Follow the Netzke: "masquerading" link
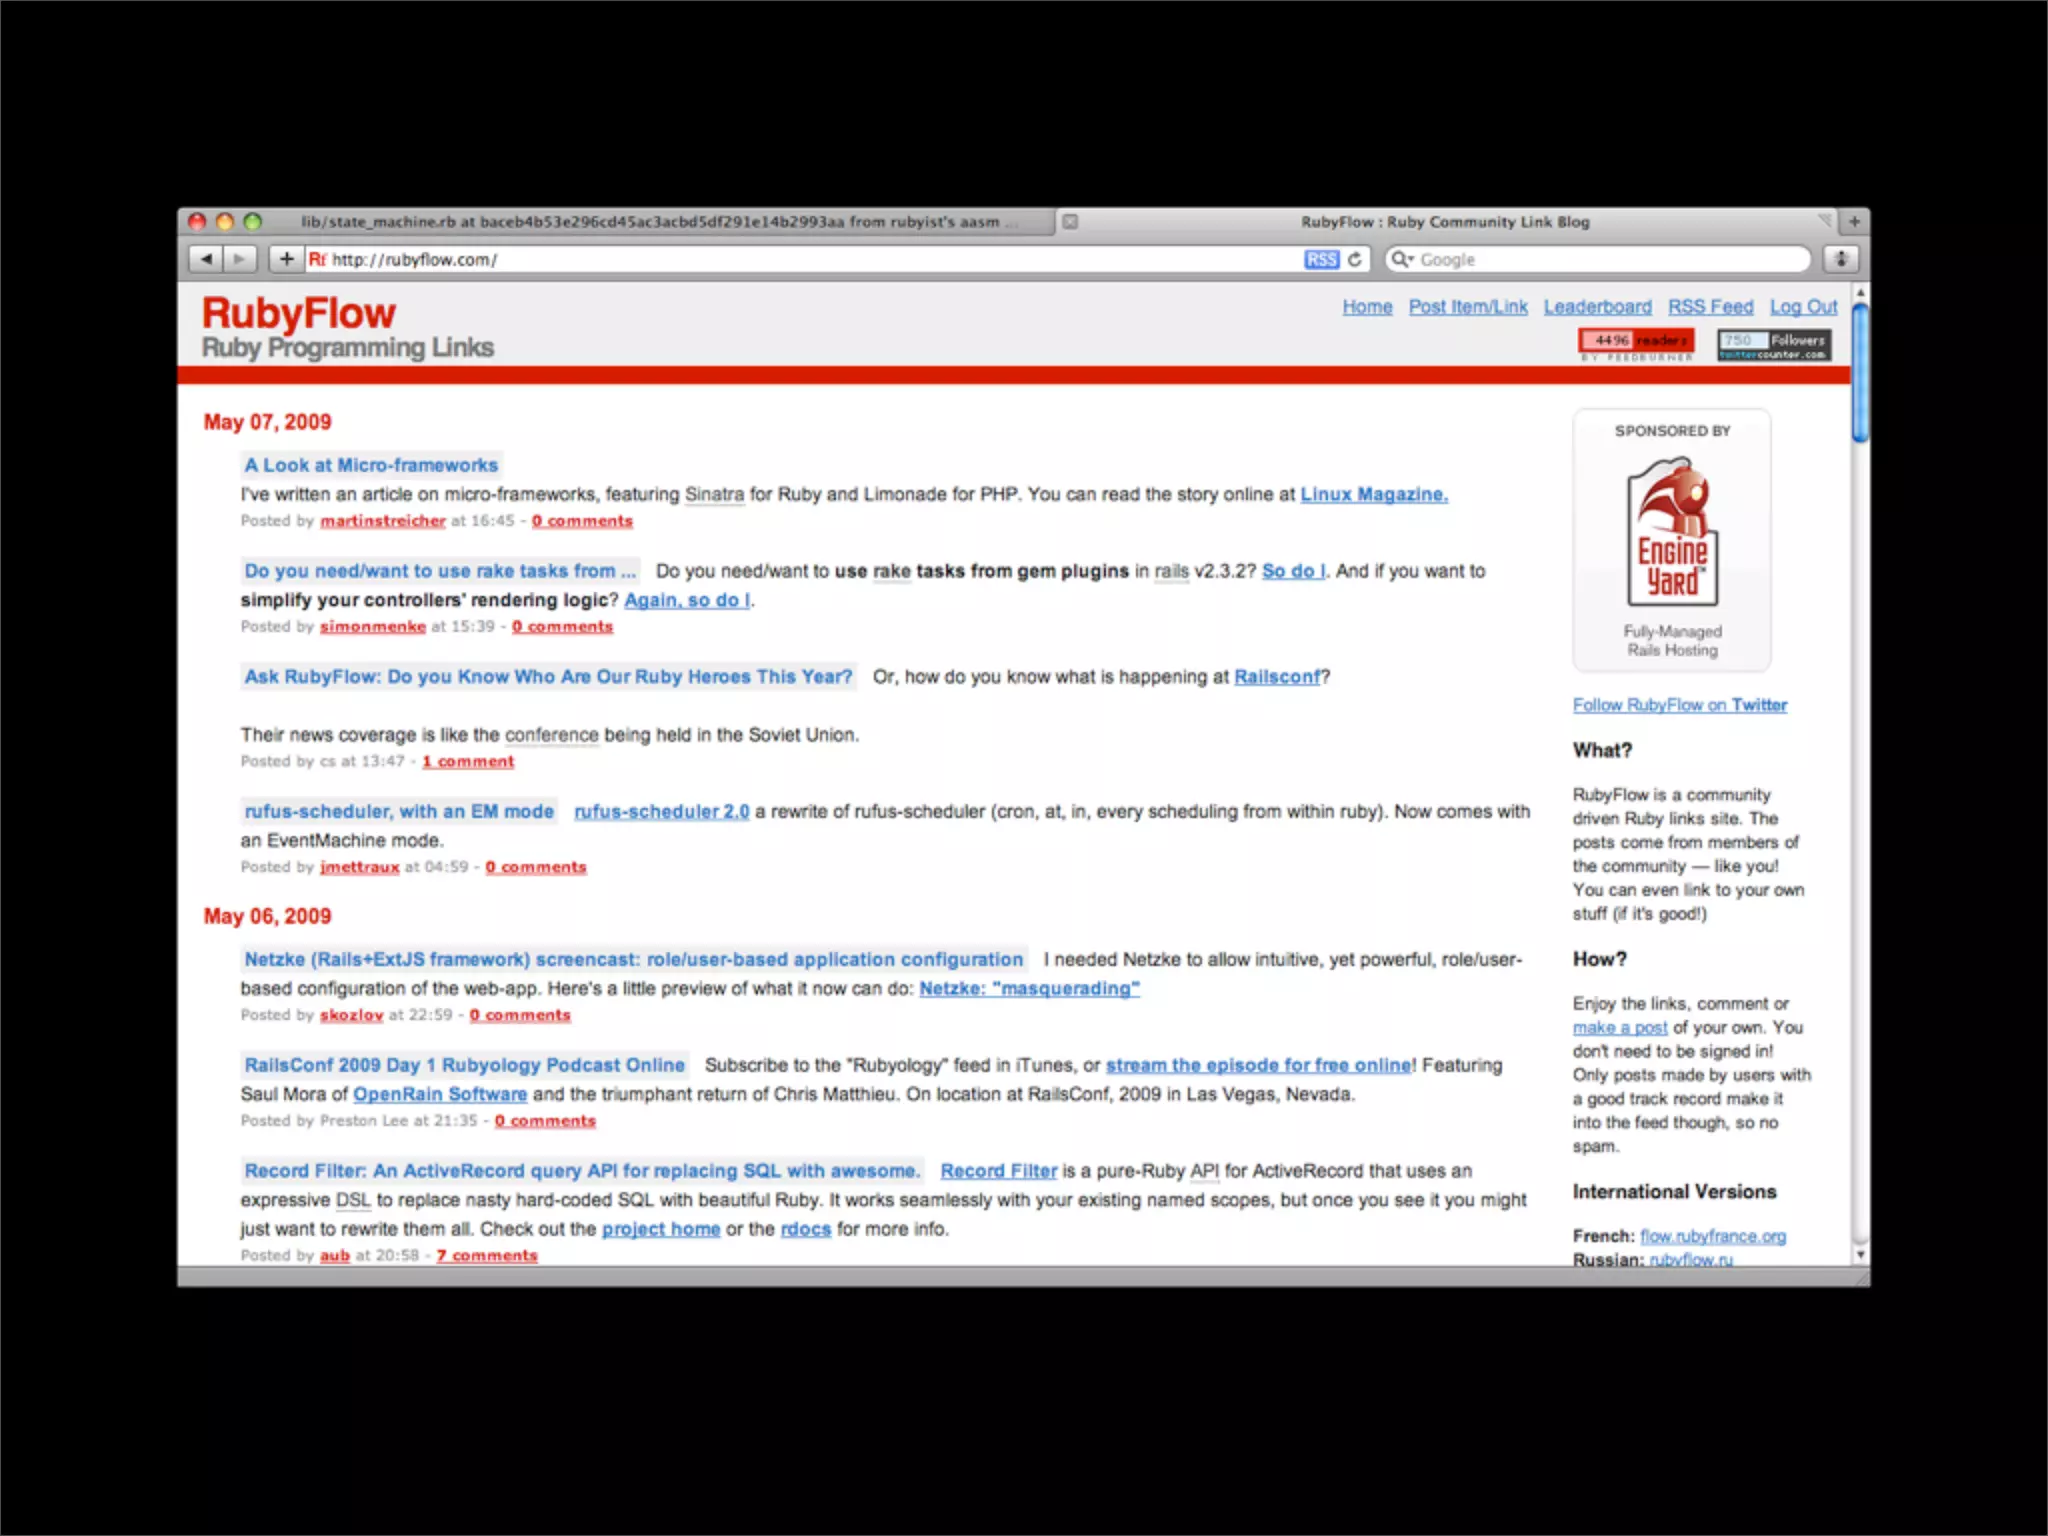Screen dimensions: 2048x1536 [1030, 989]
